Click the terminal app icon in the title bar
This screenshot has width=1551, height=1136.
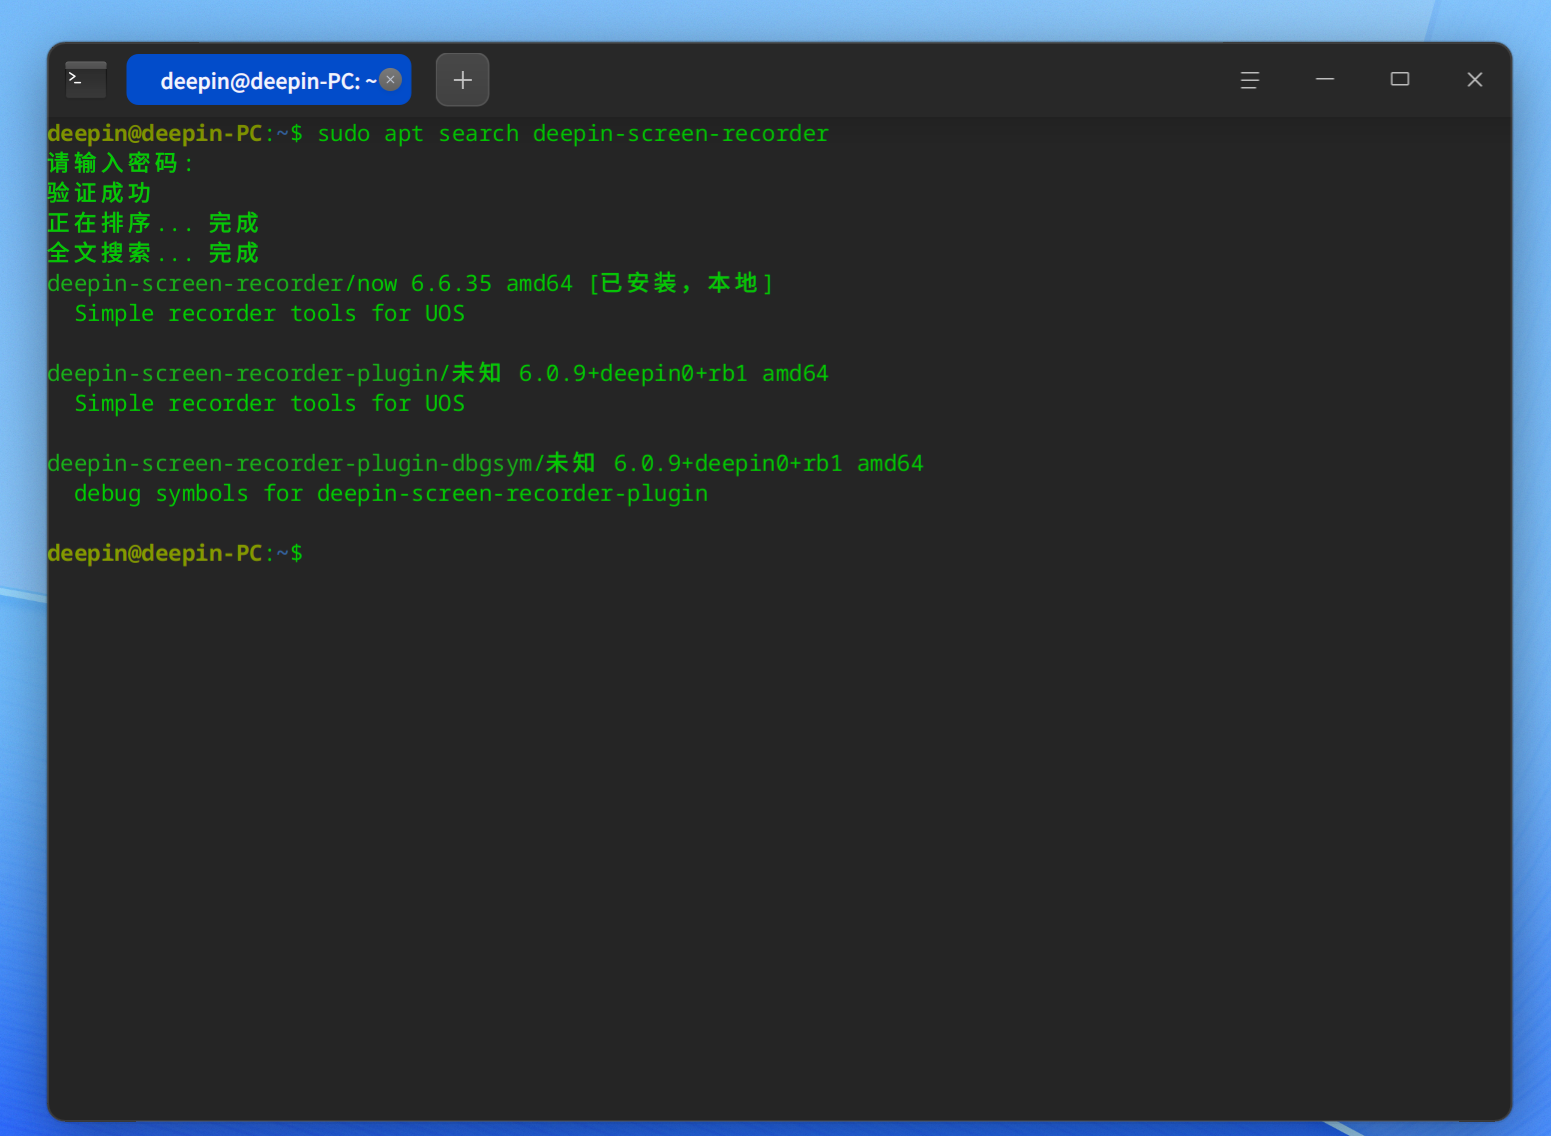point(86,80)
